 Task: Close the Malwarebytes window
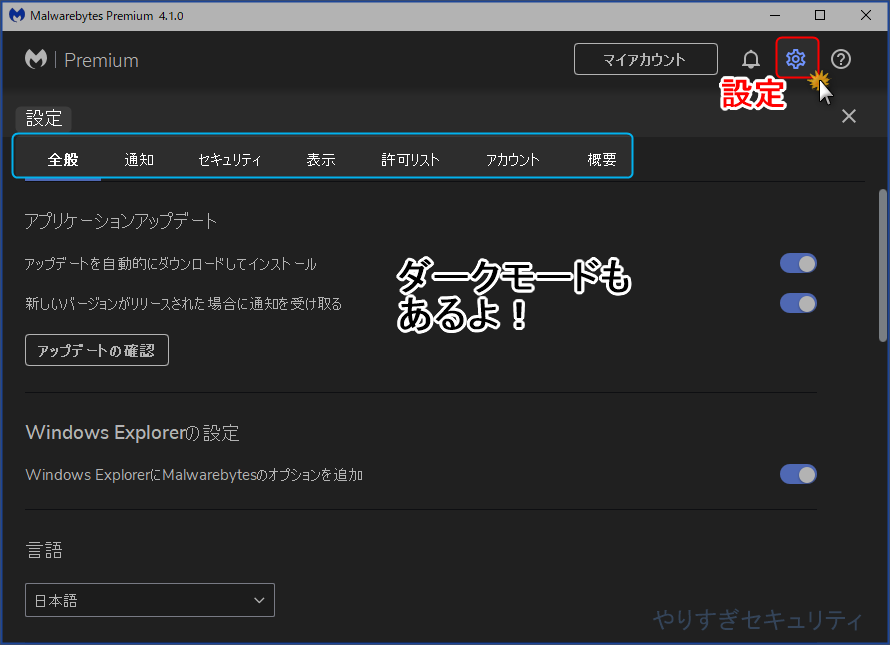(x=866, y=15)
